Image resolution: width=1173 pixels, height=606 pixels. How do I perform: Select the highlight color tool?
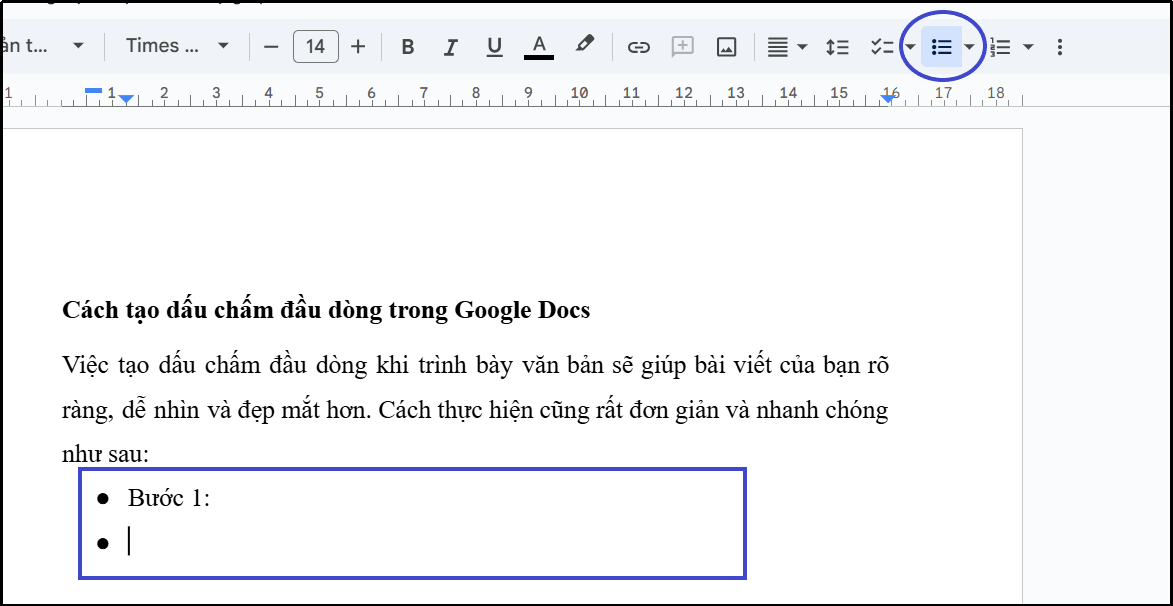(584, 45)
